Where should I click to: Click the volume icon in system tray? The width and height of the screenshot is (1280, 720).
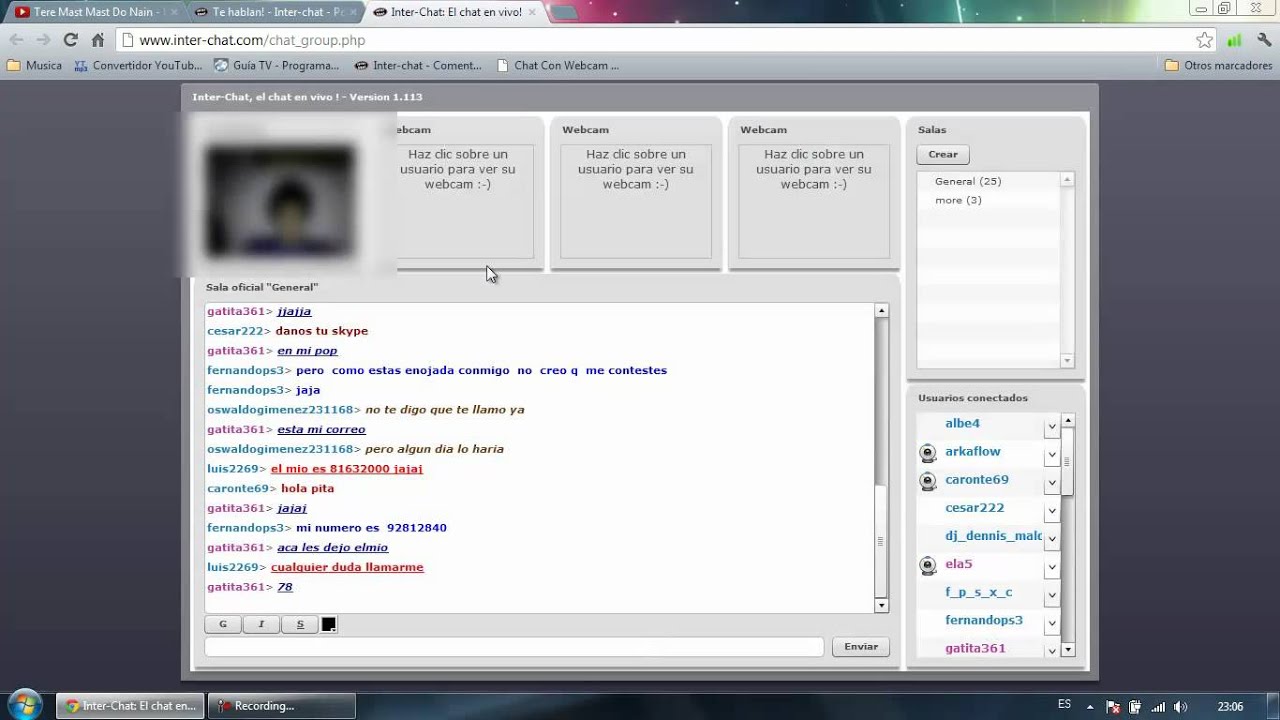(1181, 706)
